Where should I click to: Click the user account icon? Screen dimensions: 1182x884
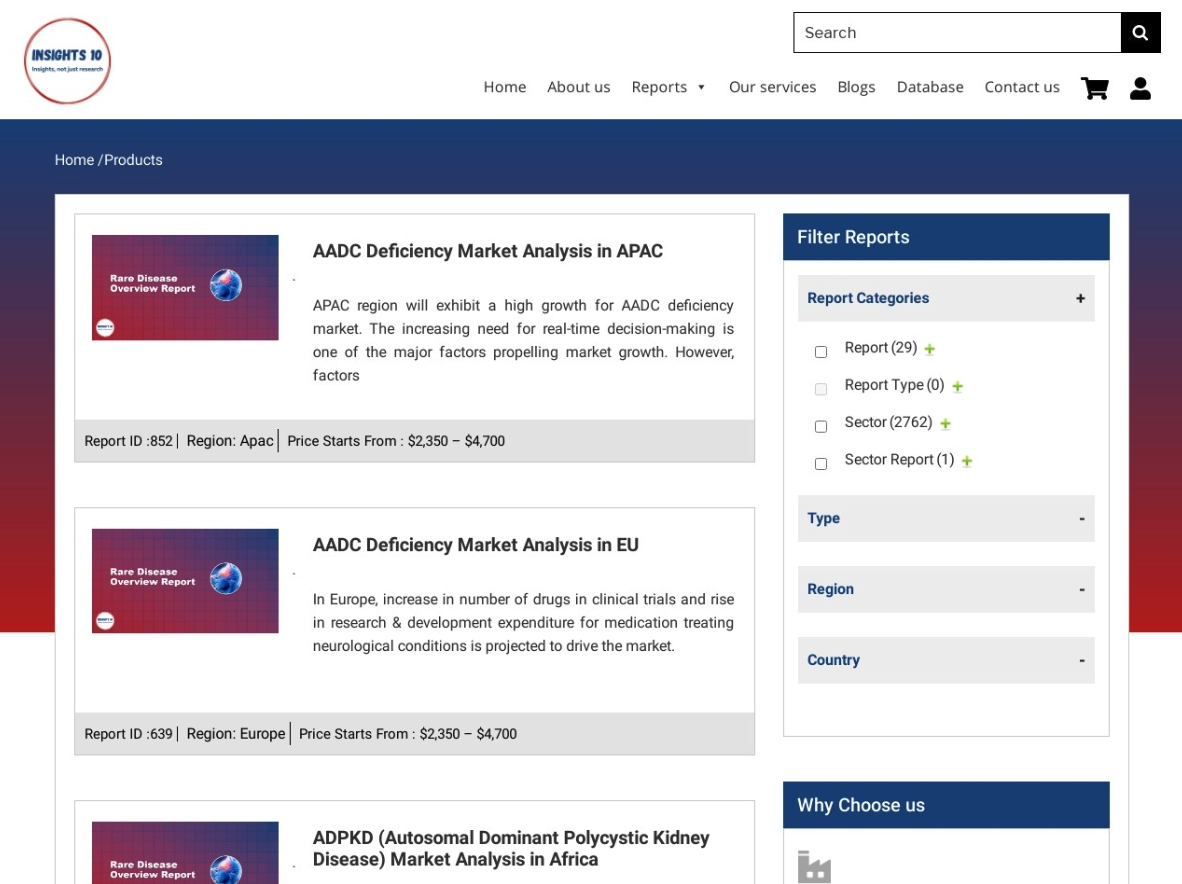[1139, 88]
